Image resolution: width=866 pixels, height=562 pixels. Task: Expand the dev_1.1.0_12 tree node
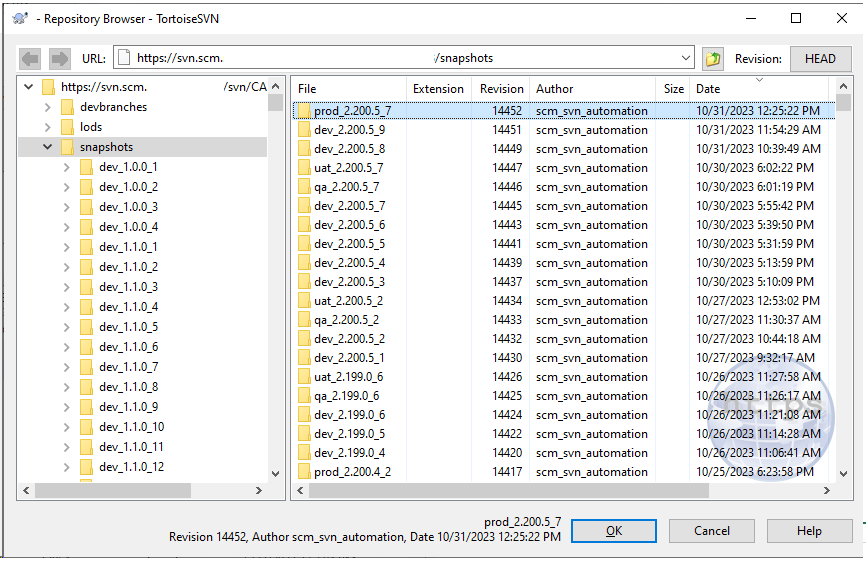(67, 467)
